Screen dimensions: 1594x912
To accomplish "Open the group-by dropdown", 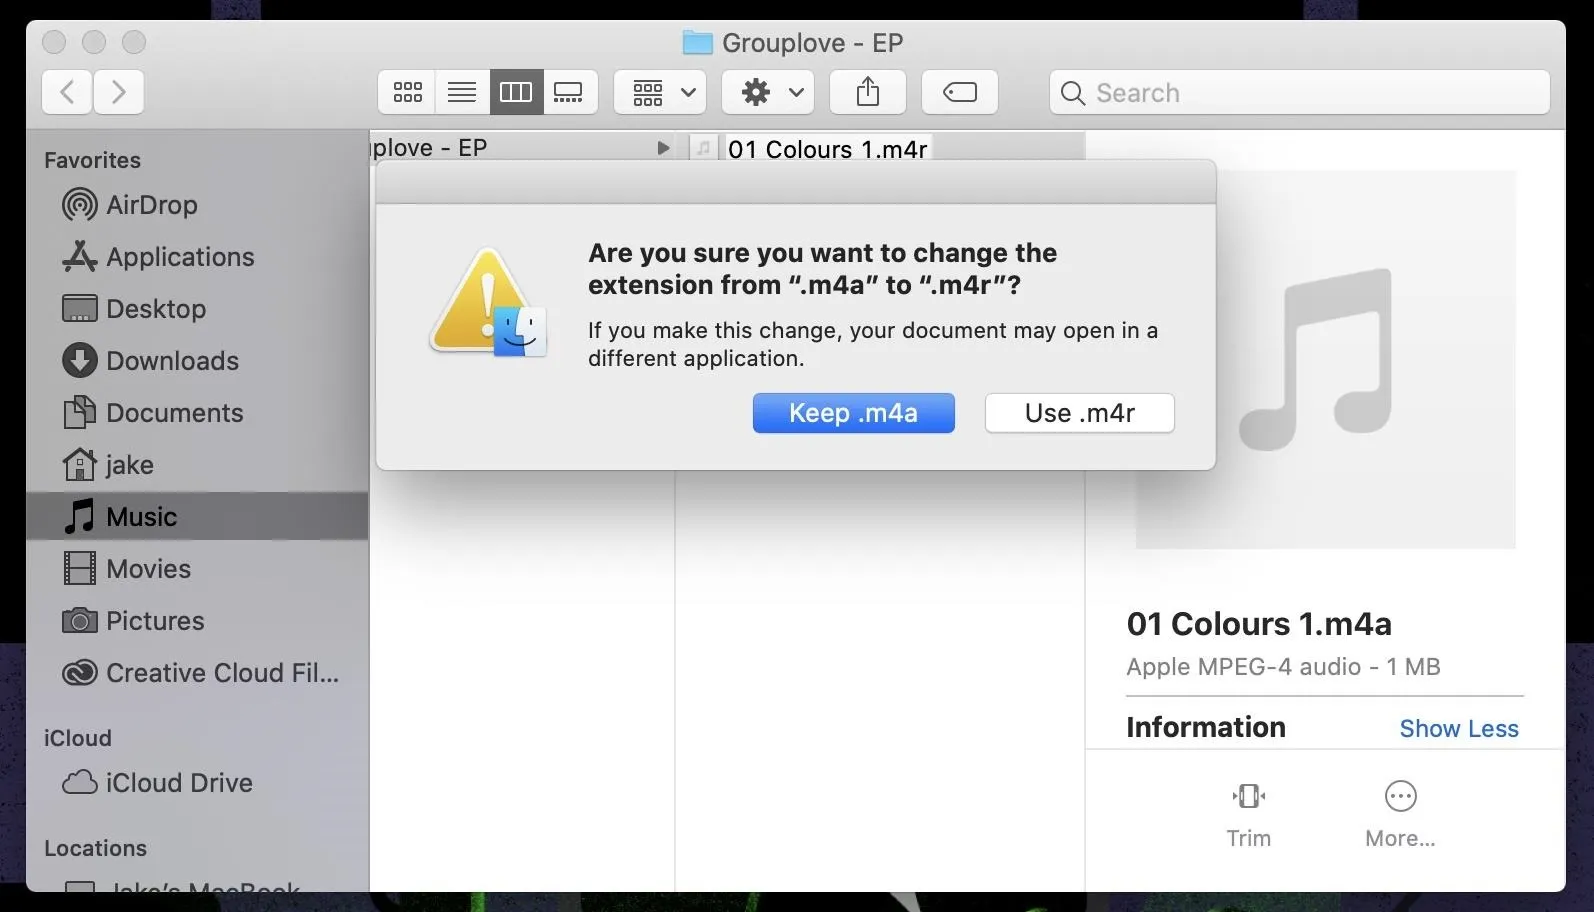I will click(x=660, y=92).
